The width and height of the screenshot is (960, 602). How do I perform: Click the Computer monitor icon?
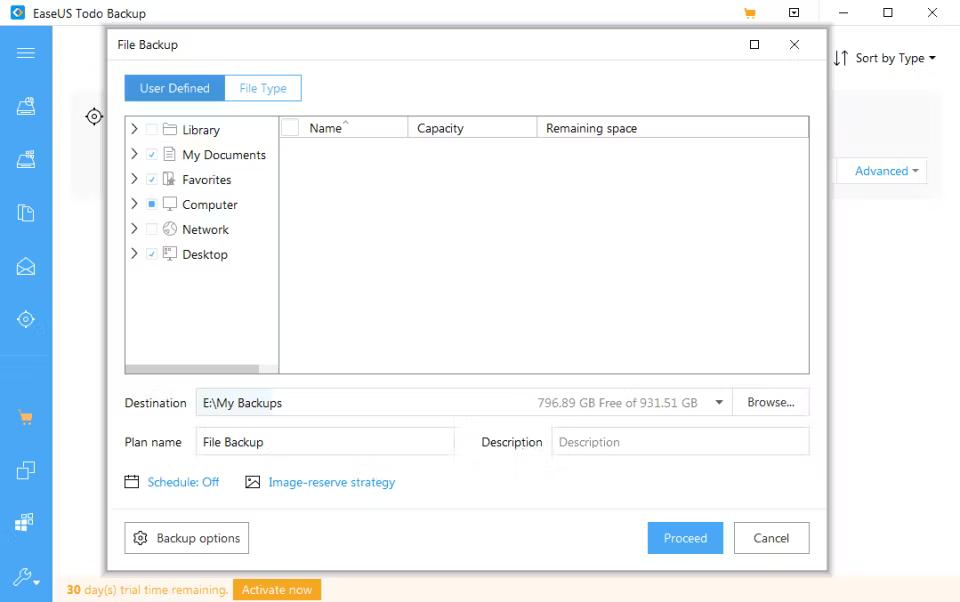pyautogui.click(x=170, y=204)
